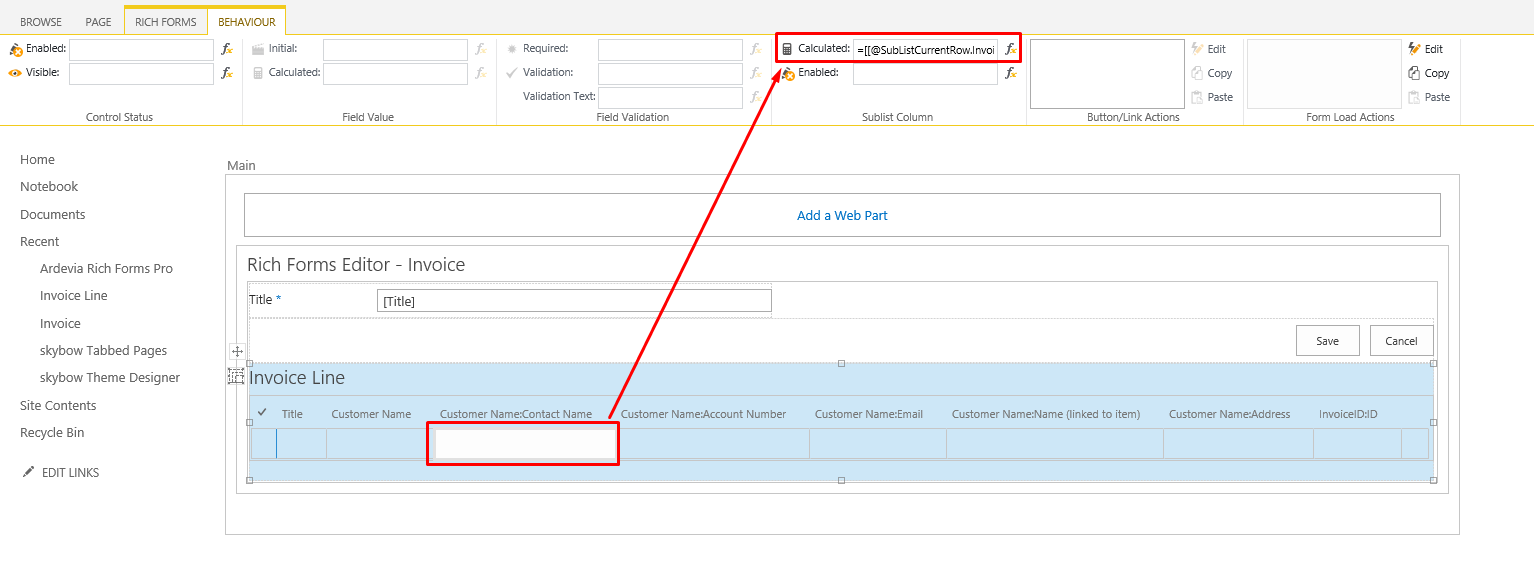This screenshot has width=1534, height=570.
Task: Click the Add a Web Part link
Action: pos(842,215)
